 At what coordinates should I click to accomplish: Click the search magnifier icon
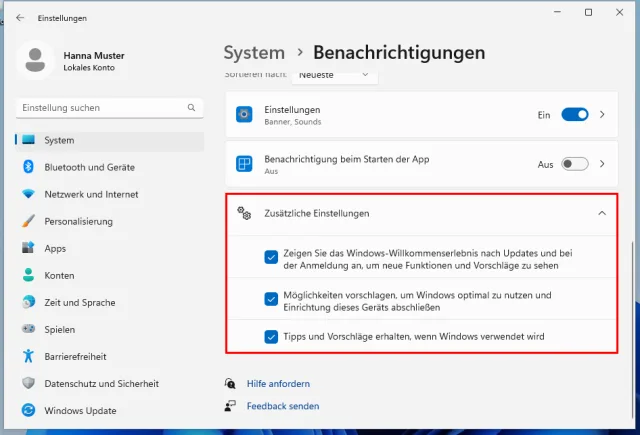191,108
